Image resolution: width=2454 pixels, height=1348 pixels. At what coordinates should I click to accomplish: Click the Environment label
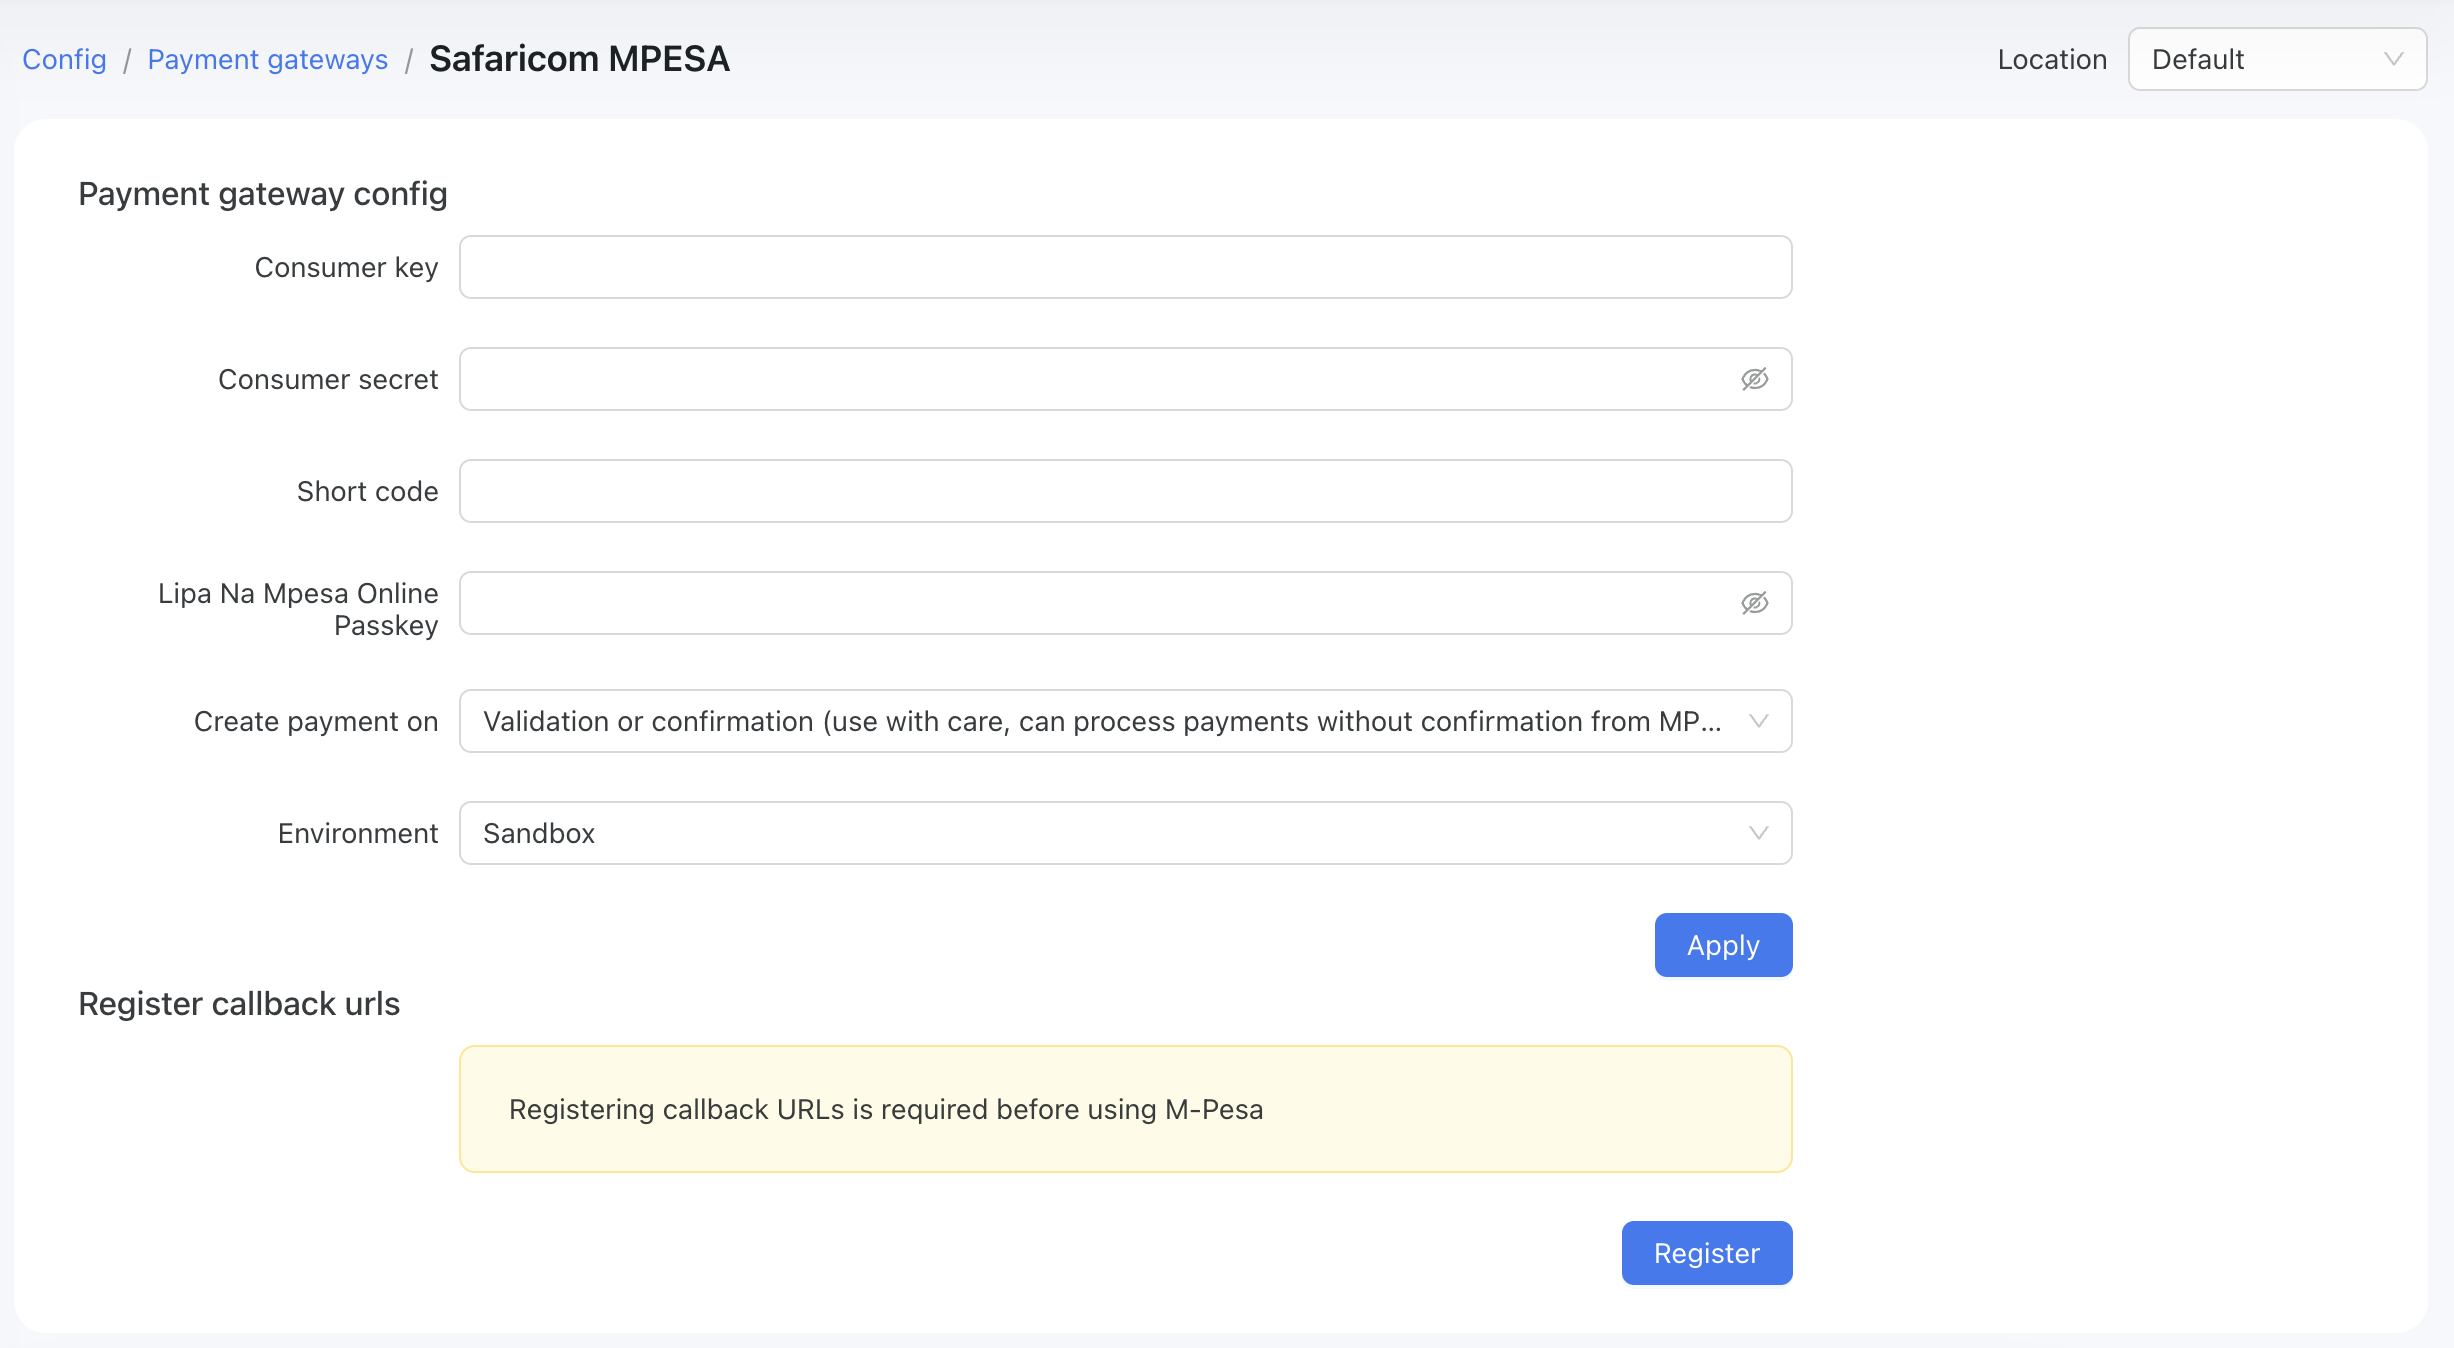pos(358,833)
